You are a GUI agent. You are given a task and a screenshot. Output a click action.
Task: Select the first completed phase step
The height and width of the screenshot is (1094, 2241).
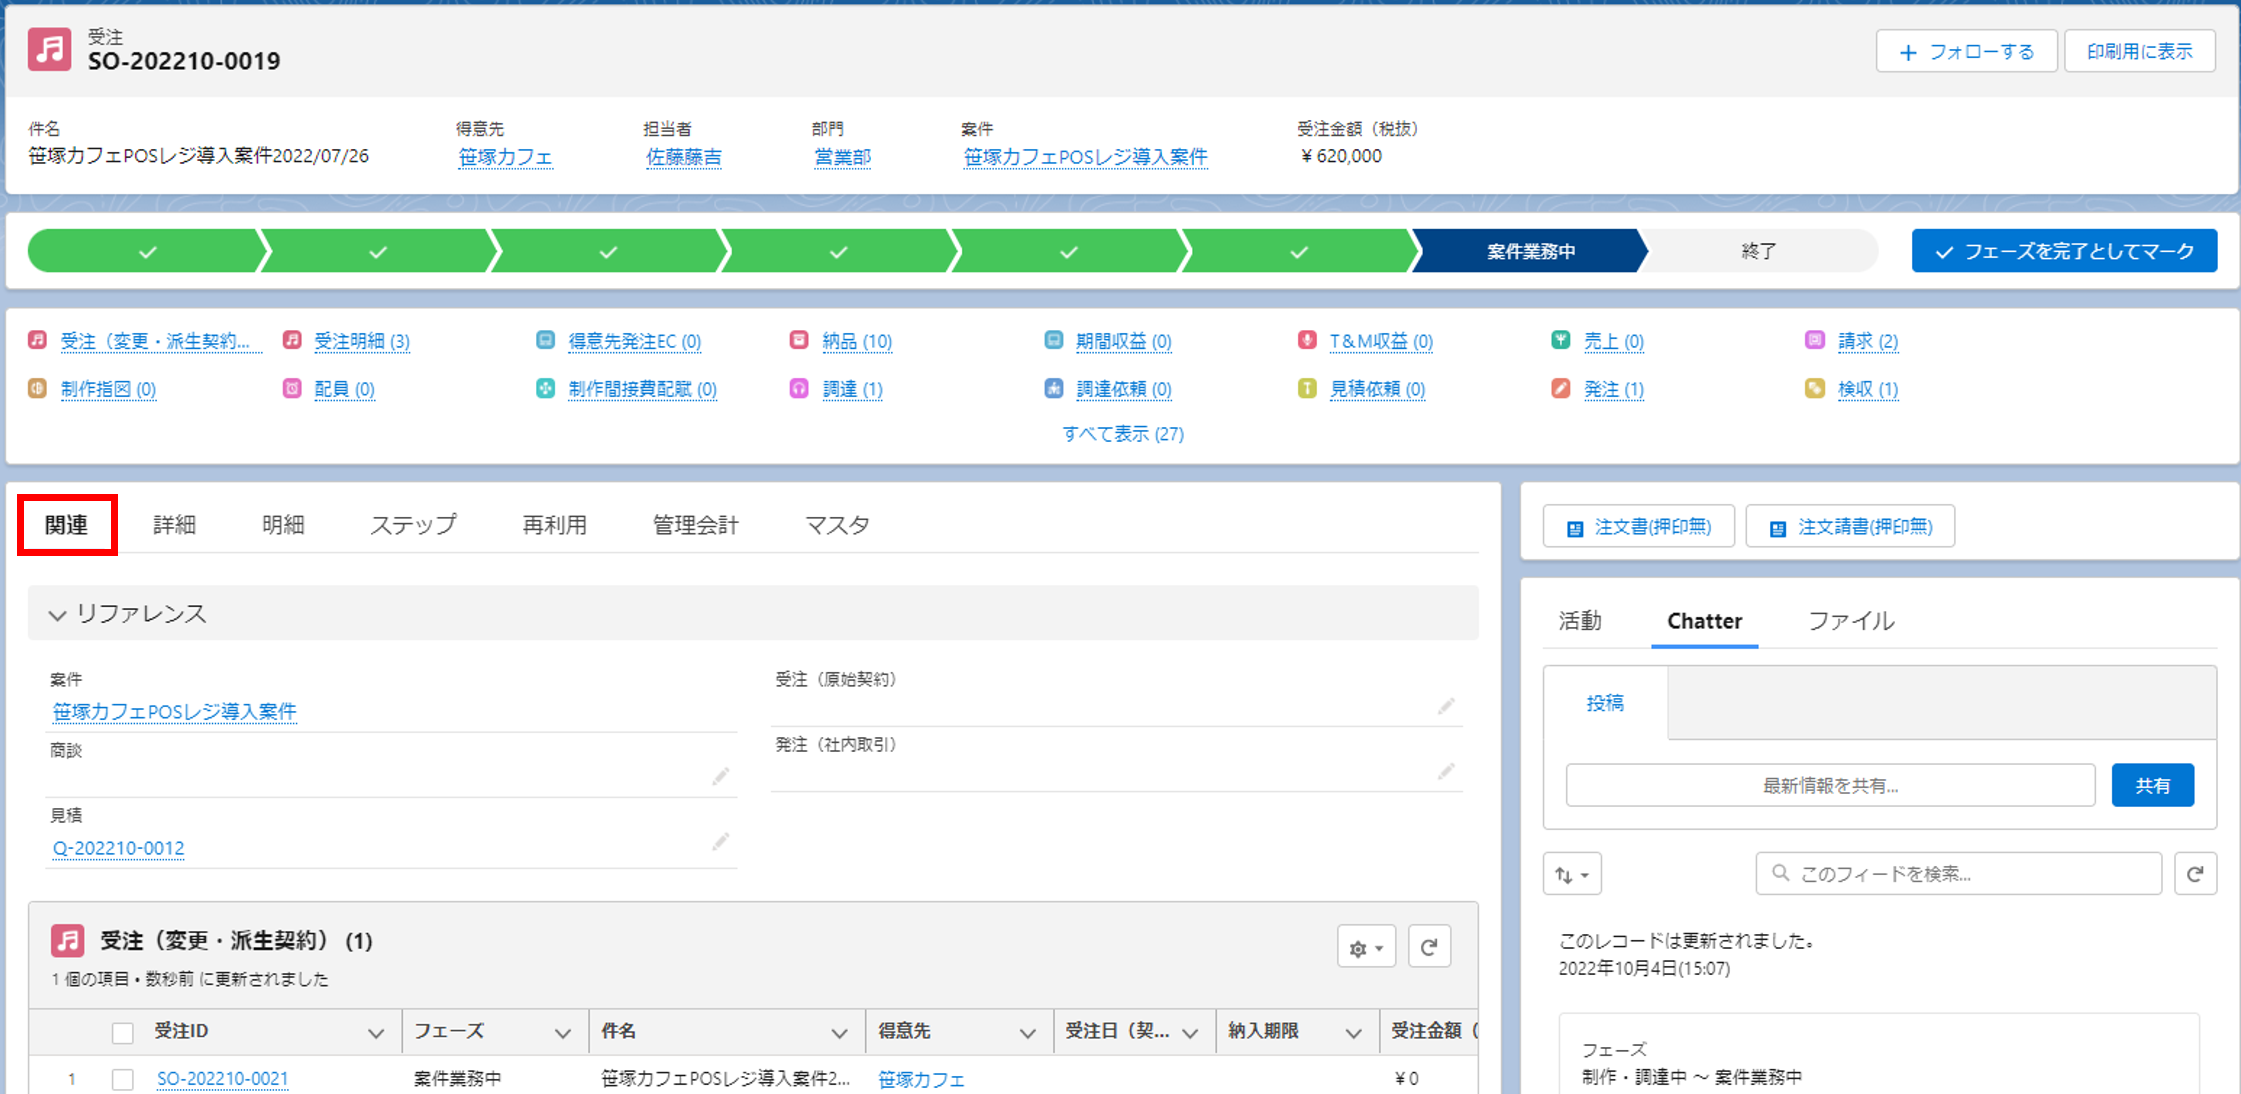(147, 251)
